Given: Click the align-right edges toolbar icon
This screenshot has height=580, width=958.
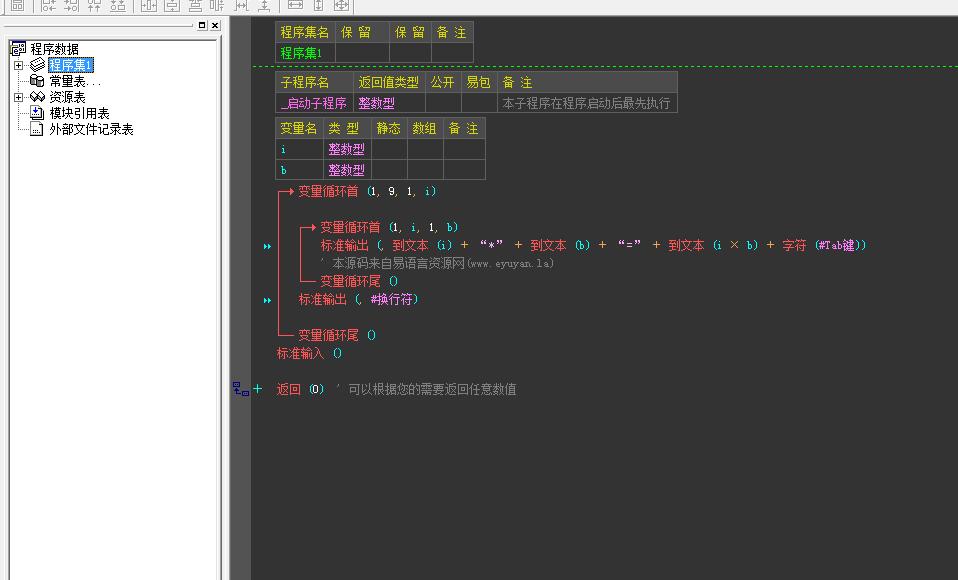Looking at the screenshot, I should [71, 6].
